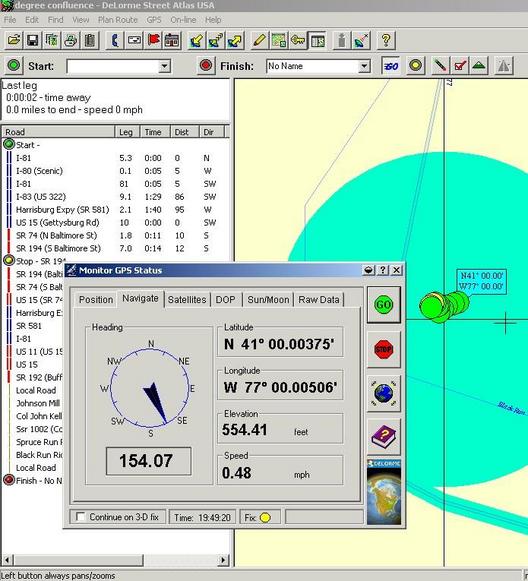Click the yellow Fix indicator
Image resolution: width=528 pixels, height=581 pixels.
[x=265, y=517]
